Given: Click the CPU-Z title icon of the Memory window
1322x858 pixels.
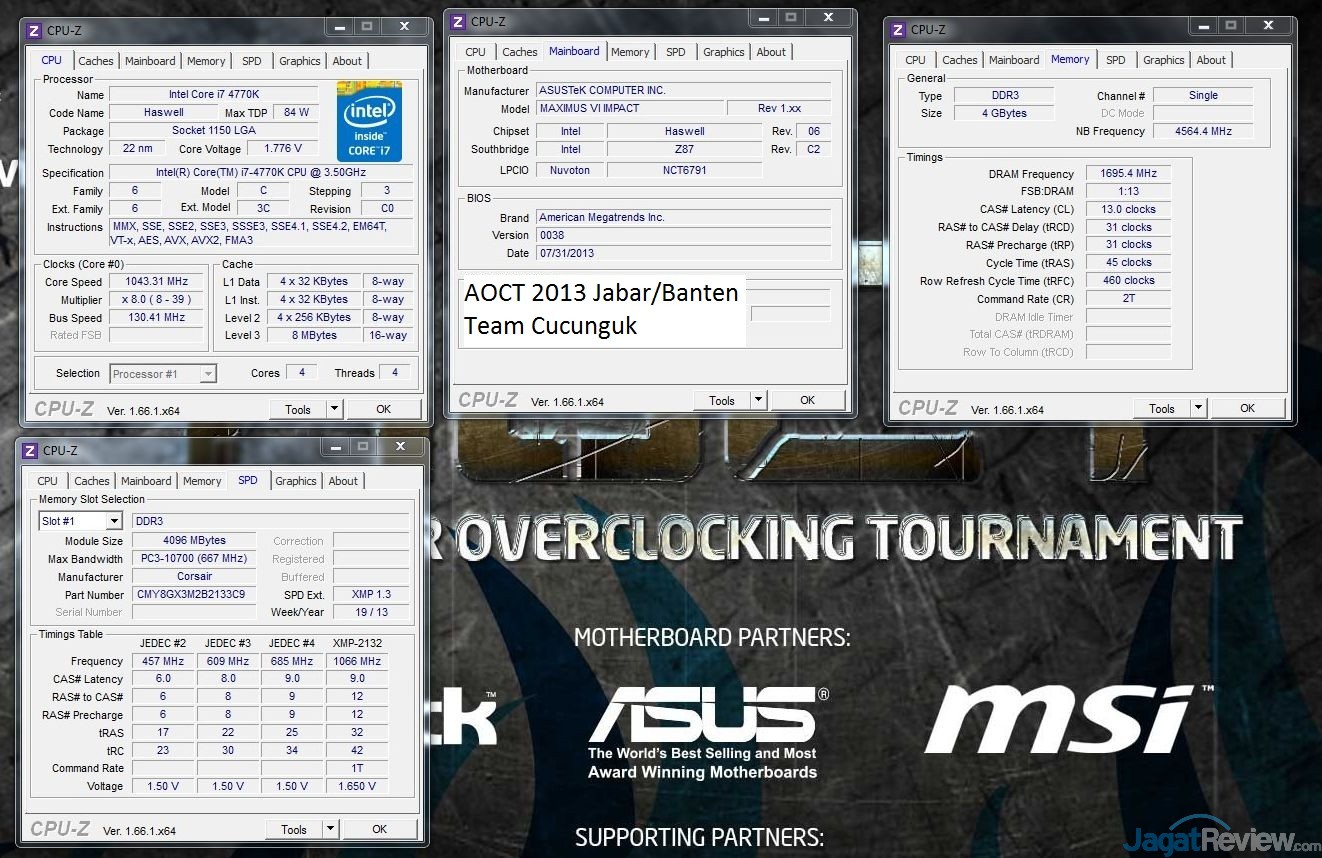Looking at the screenshot, I should point(898,29).
